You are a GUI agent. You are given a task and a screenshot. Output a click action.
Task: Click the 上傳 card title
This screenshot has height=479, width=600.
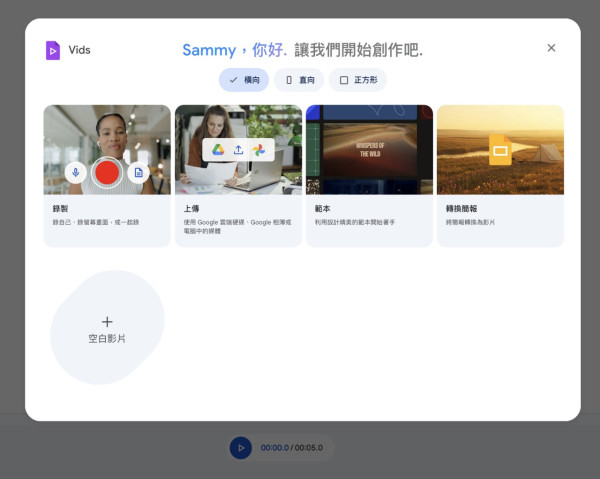pyautogui.click(x=191, y=209)
